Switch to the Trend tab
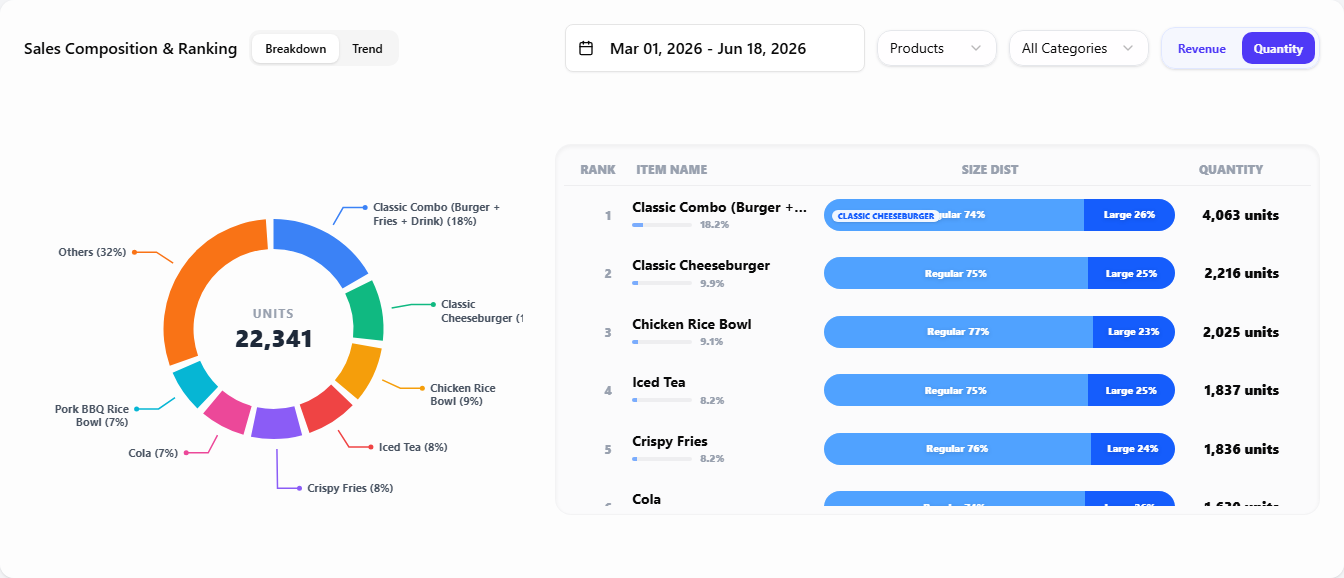The image size is (1344, 578). point(367,48)
